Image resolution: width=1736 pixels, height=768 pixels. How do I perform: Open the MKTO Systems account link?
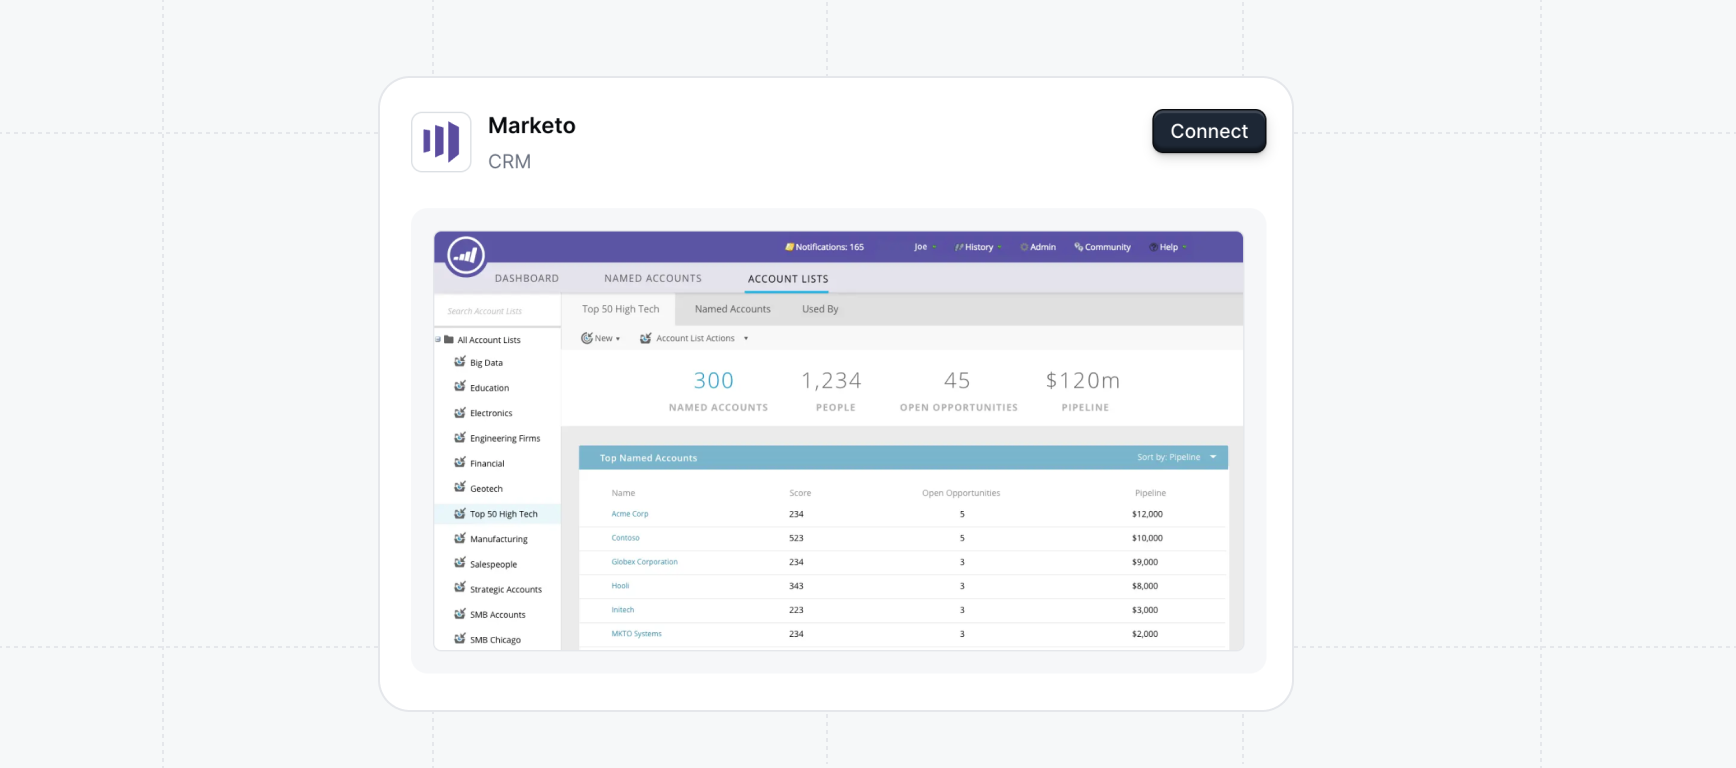(x=636, y=634)
